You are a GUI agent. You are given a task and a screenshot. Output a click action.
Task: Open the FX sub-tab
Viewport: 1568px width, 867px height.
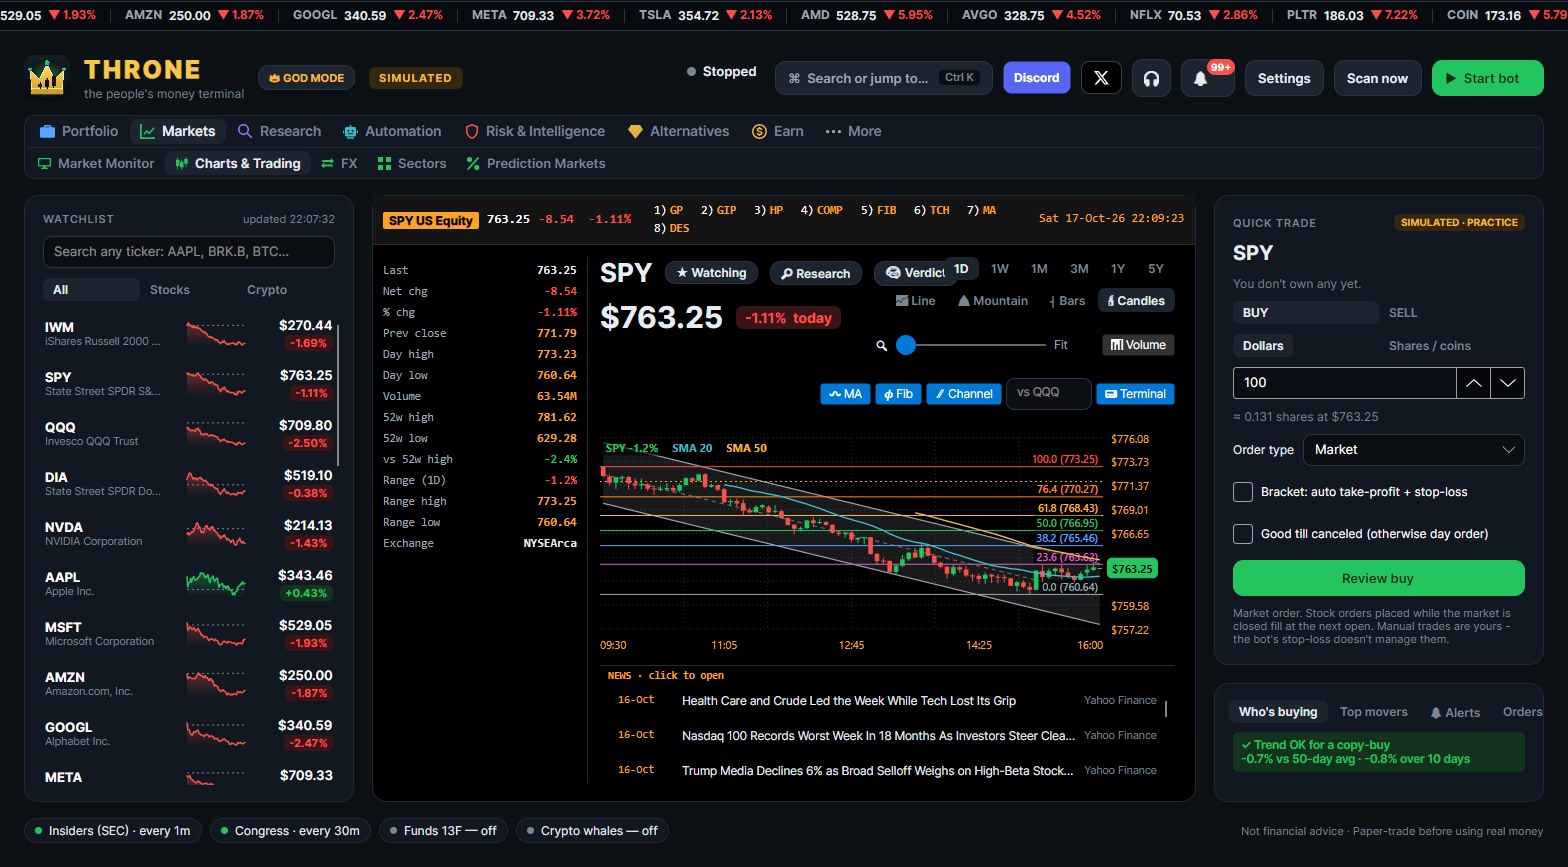[339, 163]
